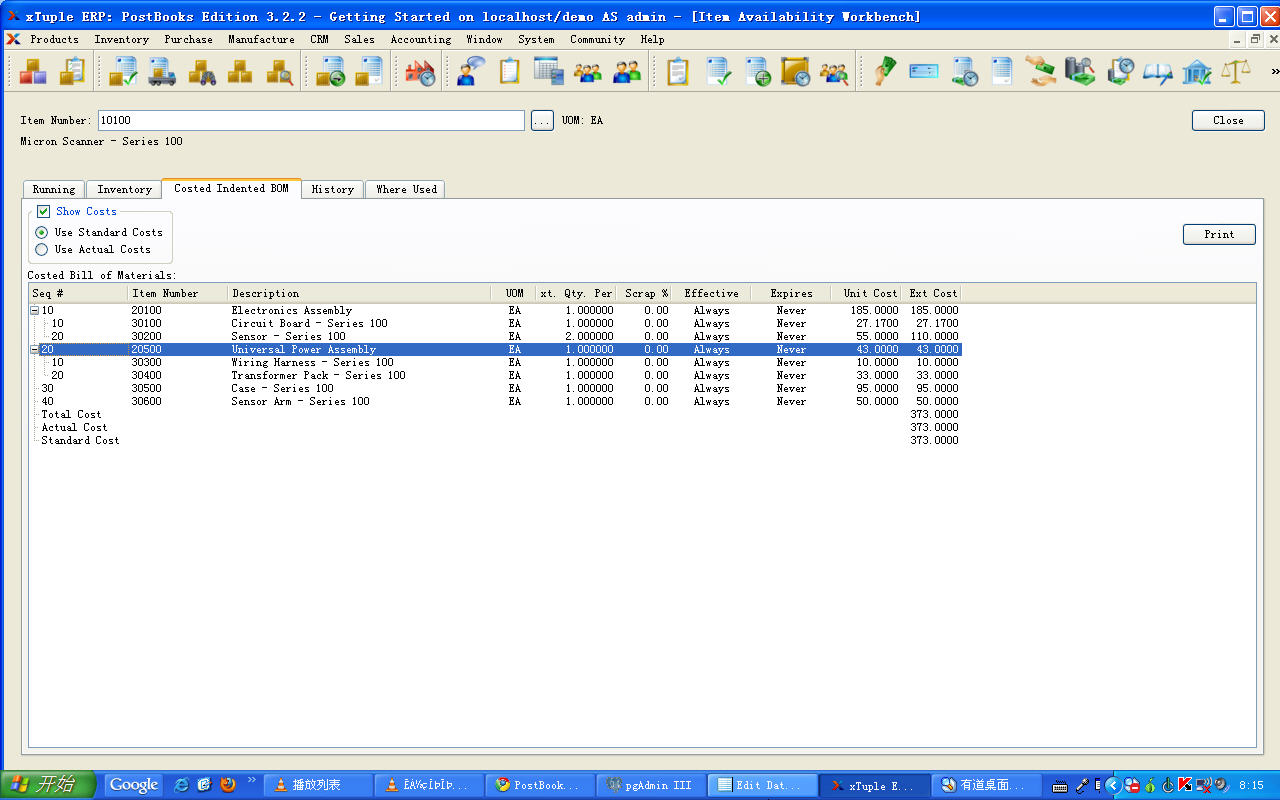Click the blue check payment icon
1280x800 pixels.
[x=924, y=72]
